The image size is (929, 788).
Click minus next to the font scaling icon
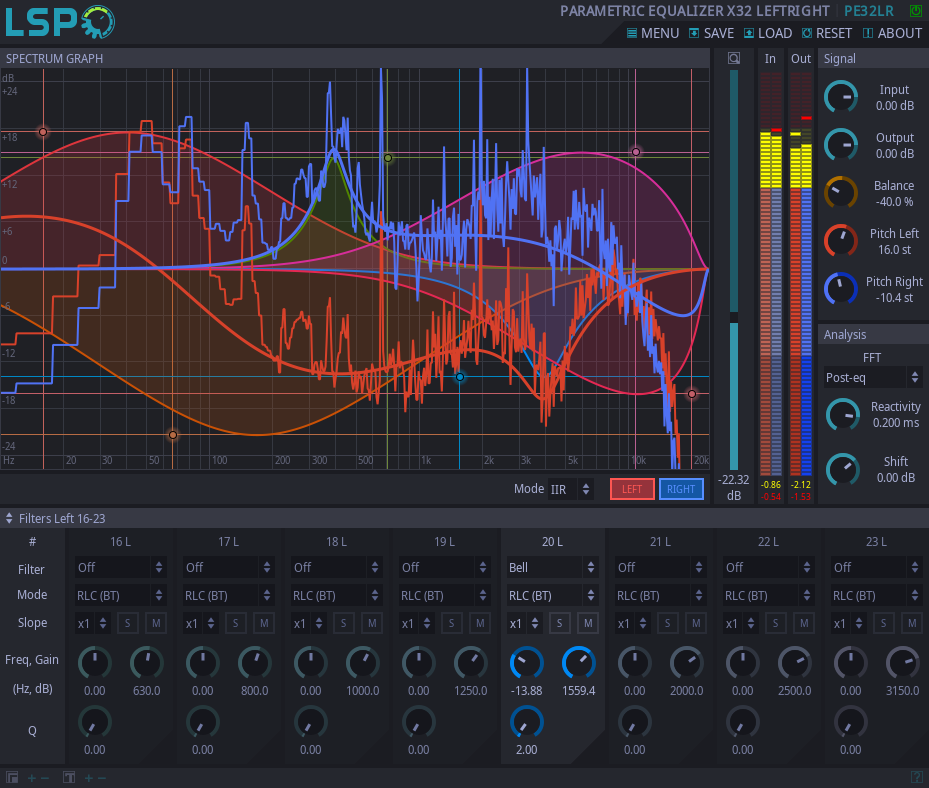[102, 777]
